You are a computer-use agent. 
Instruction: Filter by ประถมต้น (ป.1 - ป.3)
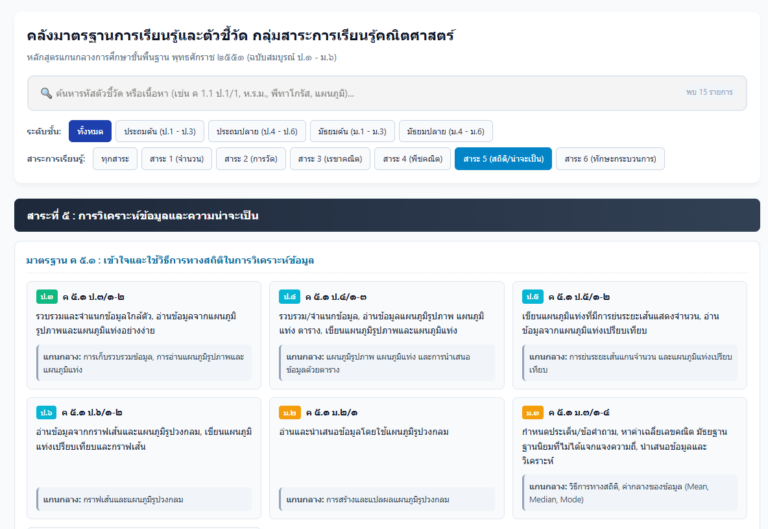pyautogui.click(x=160, y=131)
